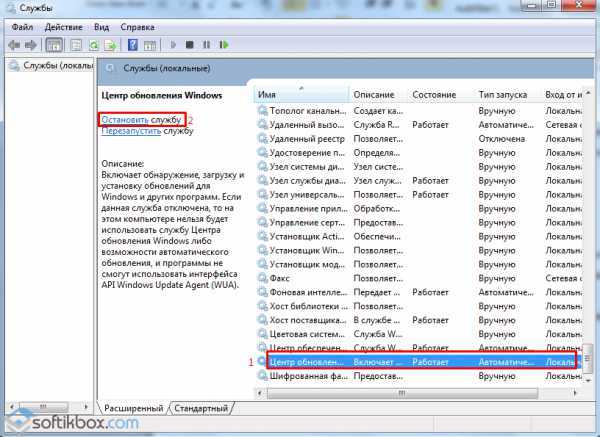Click the action pane toggle icon next to Help
Image resolution: width=600 pixels, height=437 pixels.
150,45
